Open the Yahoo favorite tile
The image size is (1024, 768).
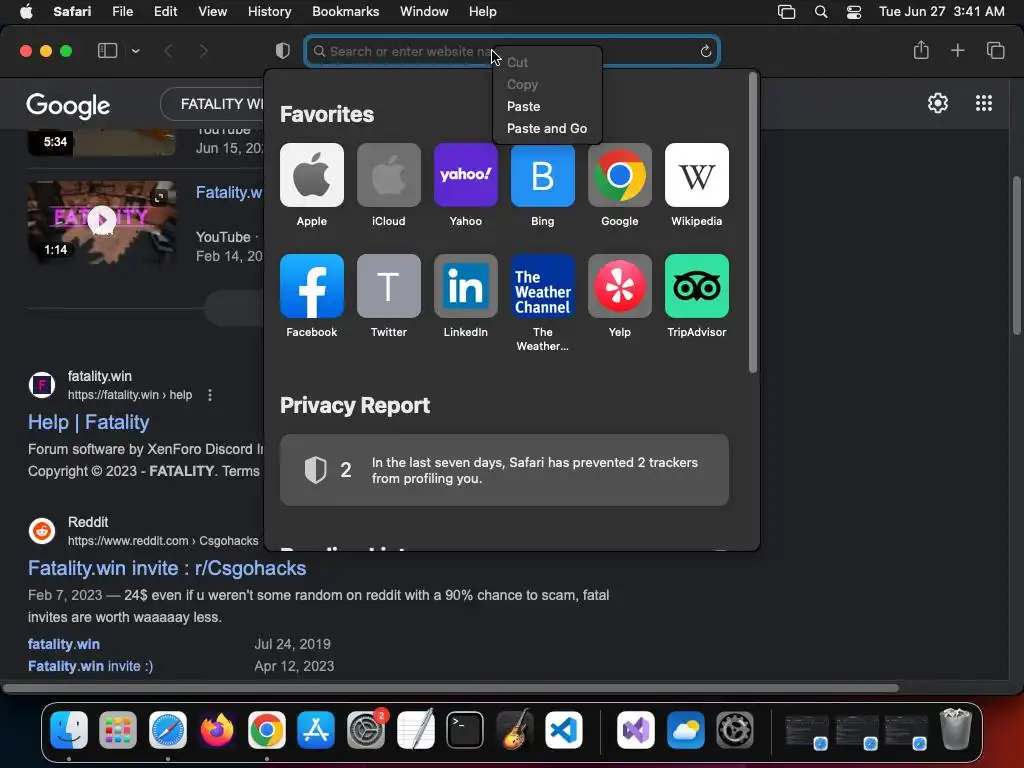[x=466, y=175]
